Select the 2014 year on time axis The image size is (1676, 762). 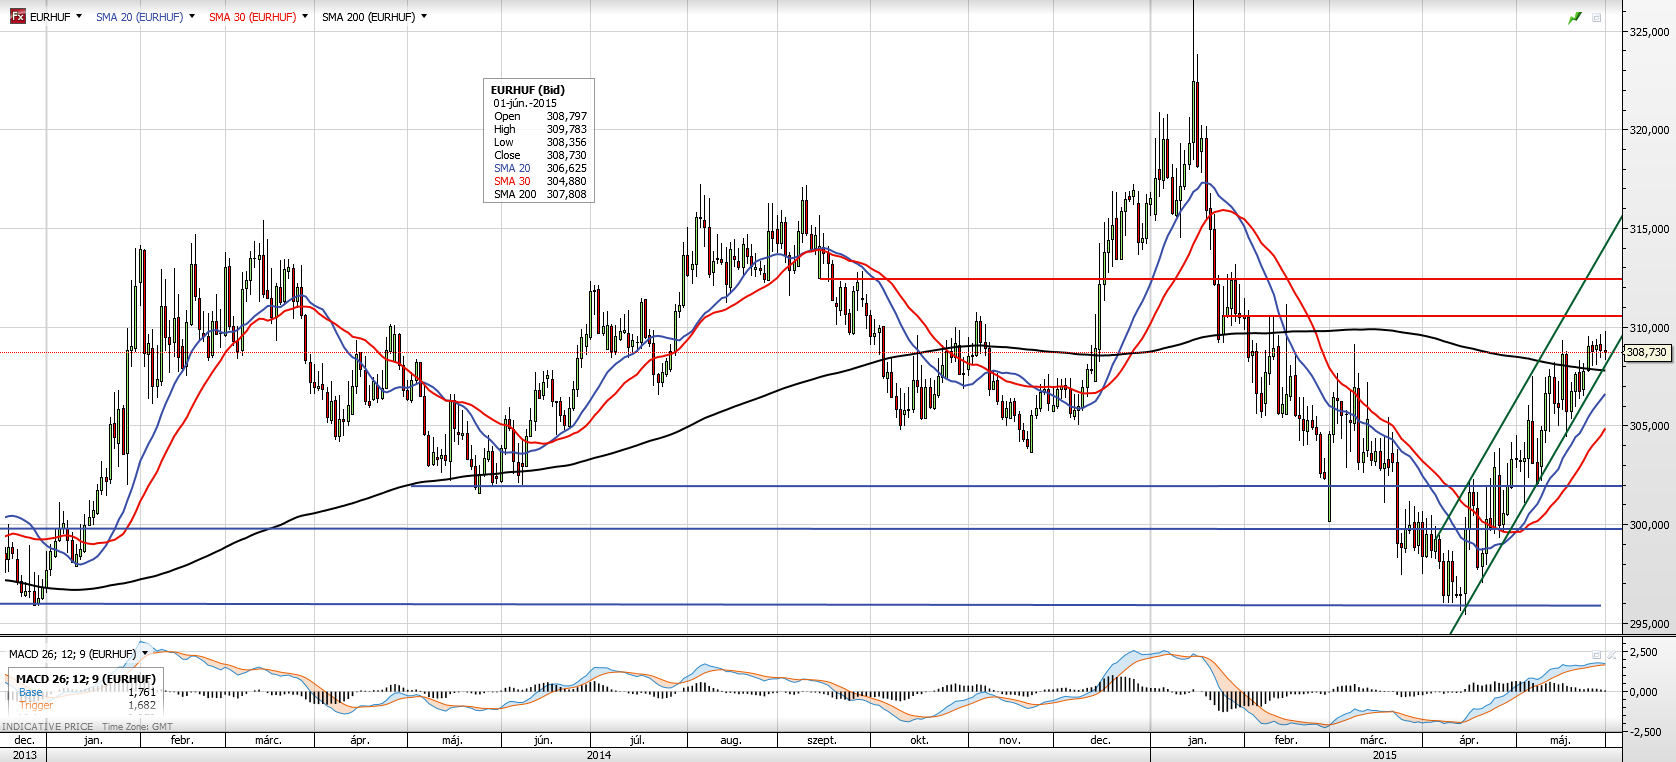pos(598,755)
